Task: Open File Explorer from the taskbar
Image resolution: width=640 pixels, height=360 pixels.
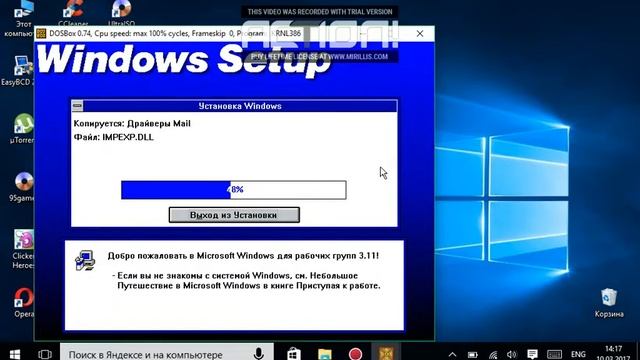Action: tap(325, 353)
